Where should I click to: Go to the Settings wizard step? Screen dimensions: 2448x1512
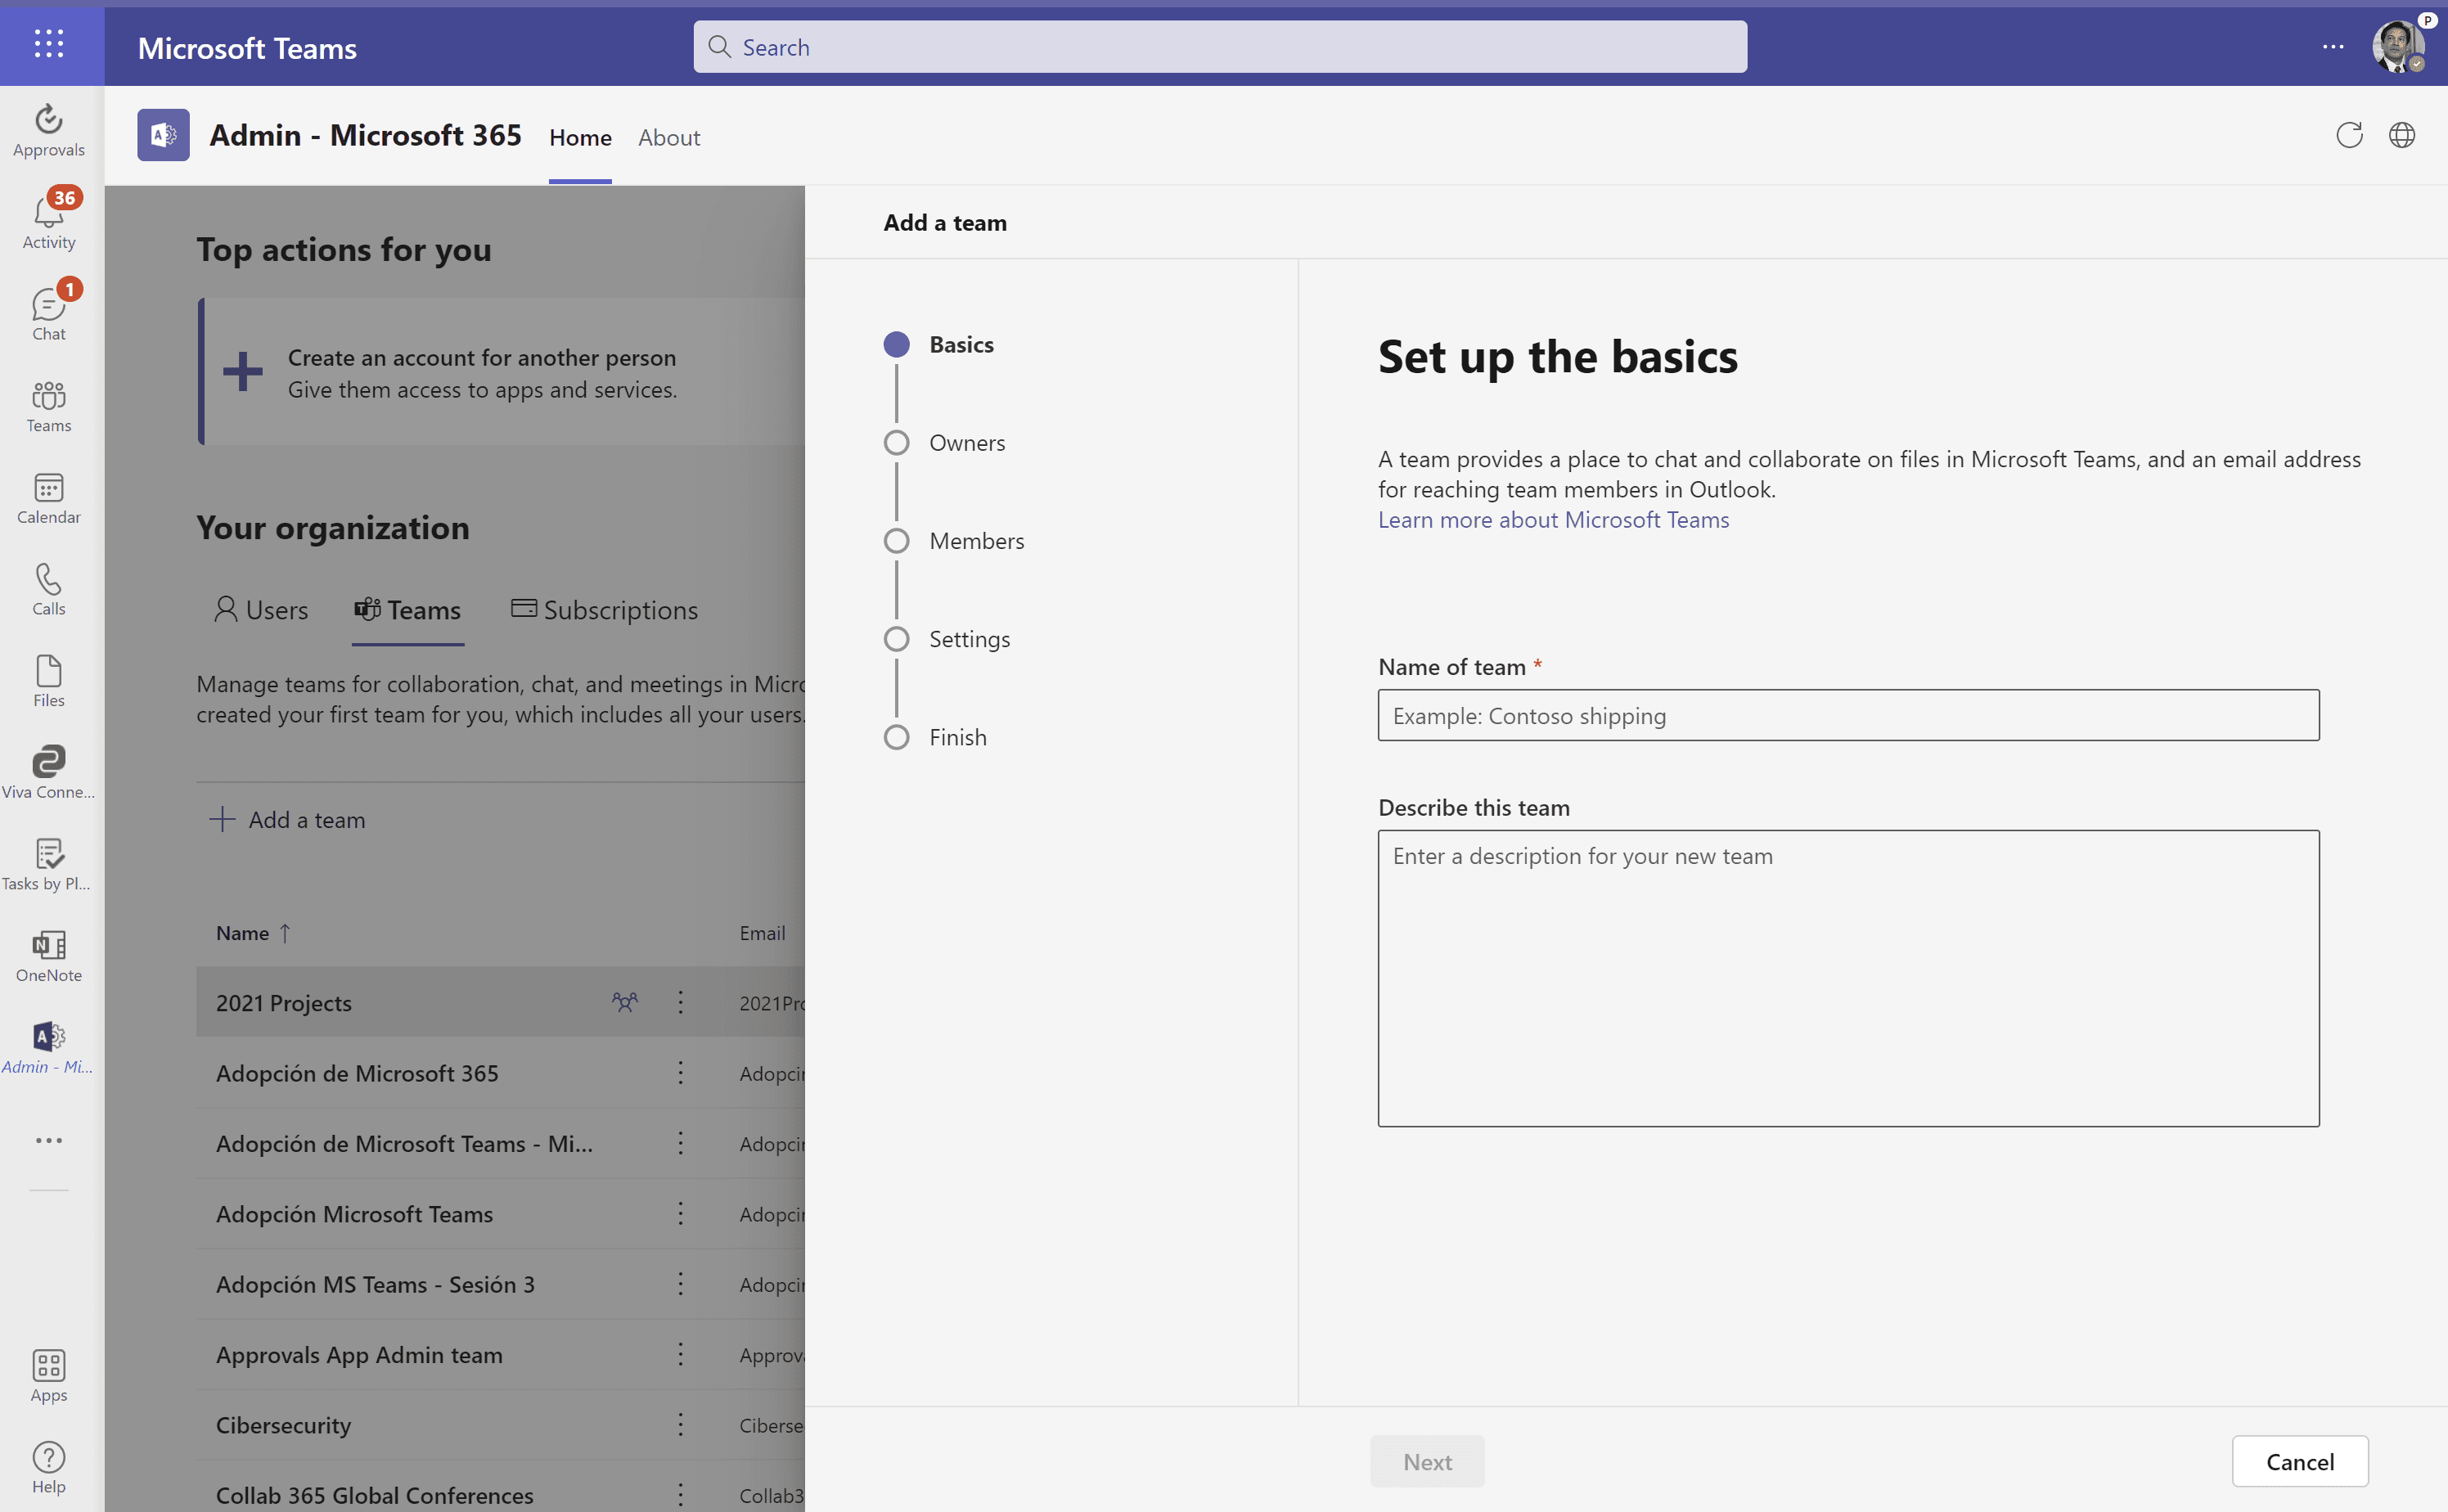click(947, 639)
